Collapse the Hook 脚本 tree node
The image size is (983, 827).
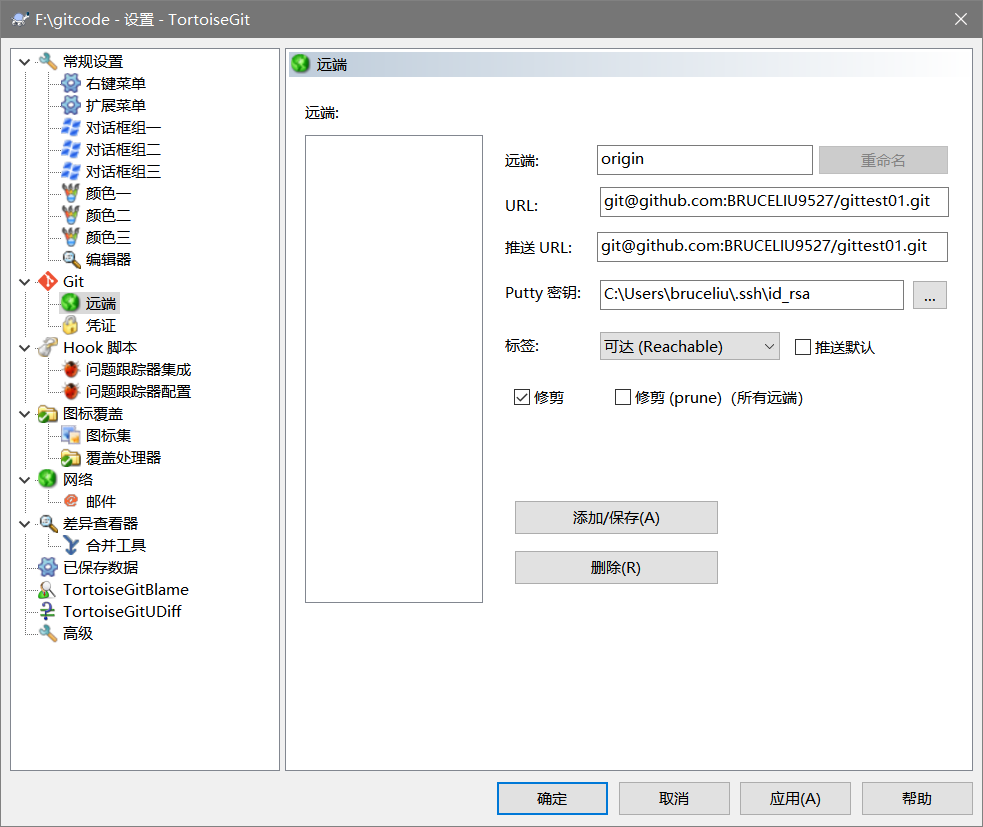24,348
